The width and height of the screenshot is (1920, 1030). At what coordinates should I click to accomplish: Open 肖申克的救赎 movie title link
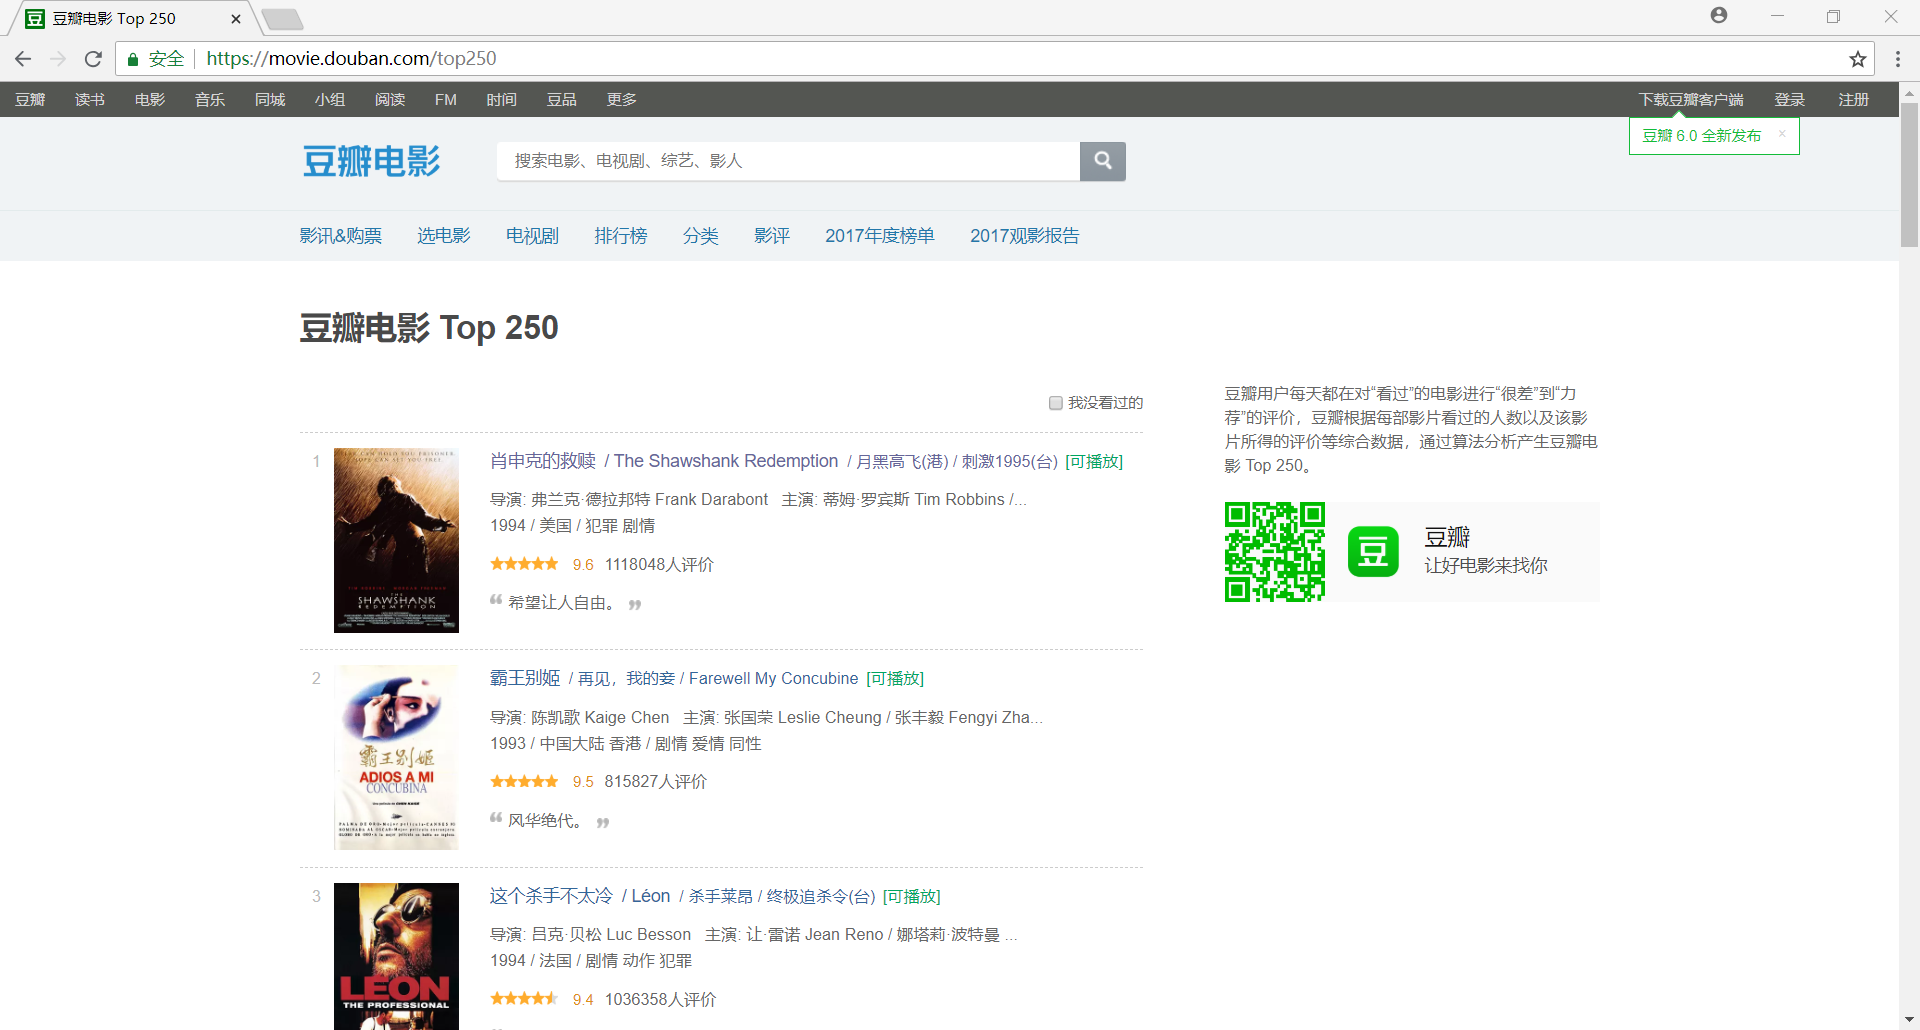click(x=543, y=461)
